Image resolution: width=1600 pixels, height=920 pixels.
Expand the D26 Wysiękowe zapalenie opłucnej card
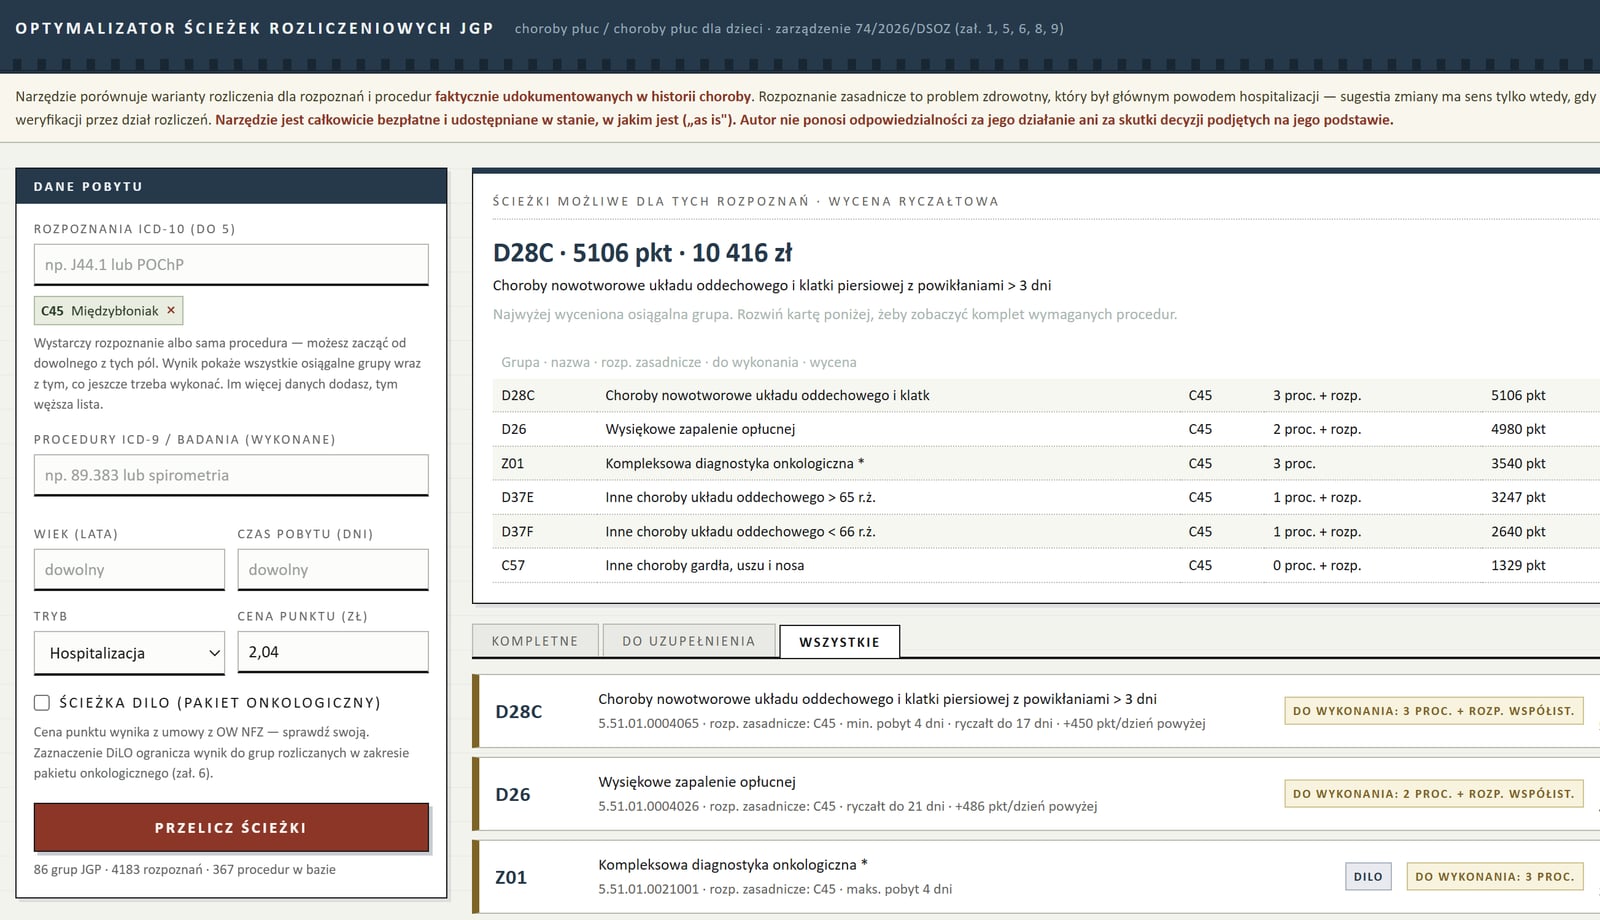[x=1036, y=794]
